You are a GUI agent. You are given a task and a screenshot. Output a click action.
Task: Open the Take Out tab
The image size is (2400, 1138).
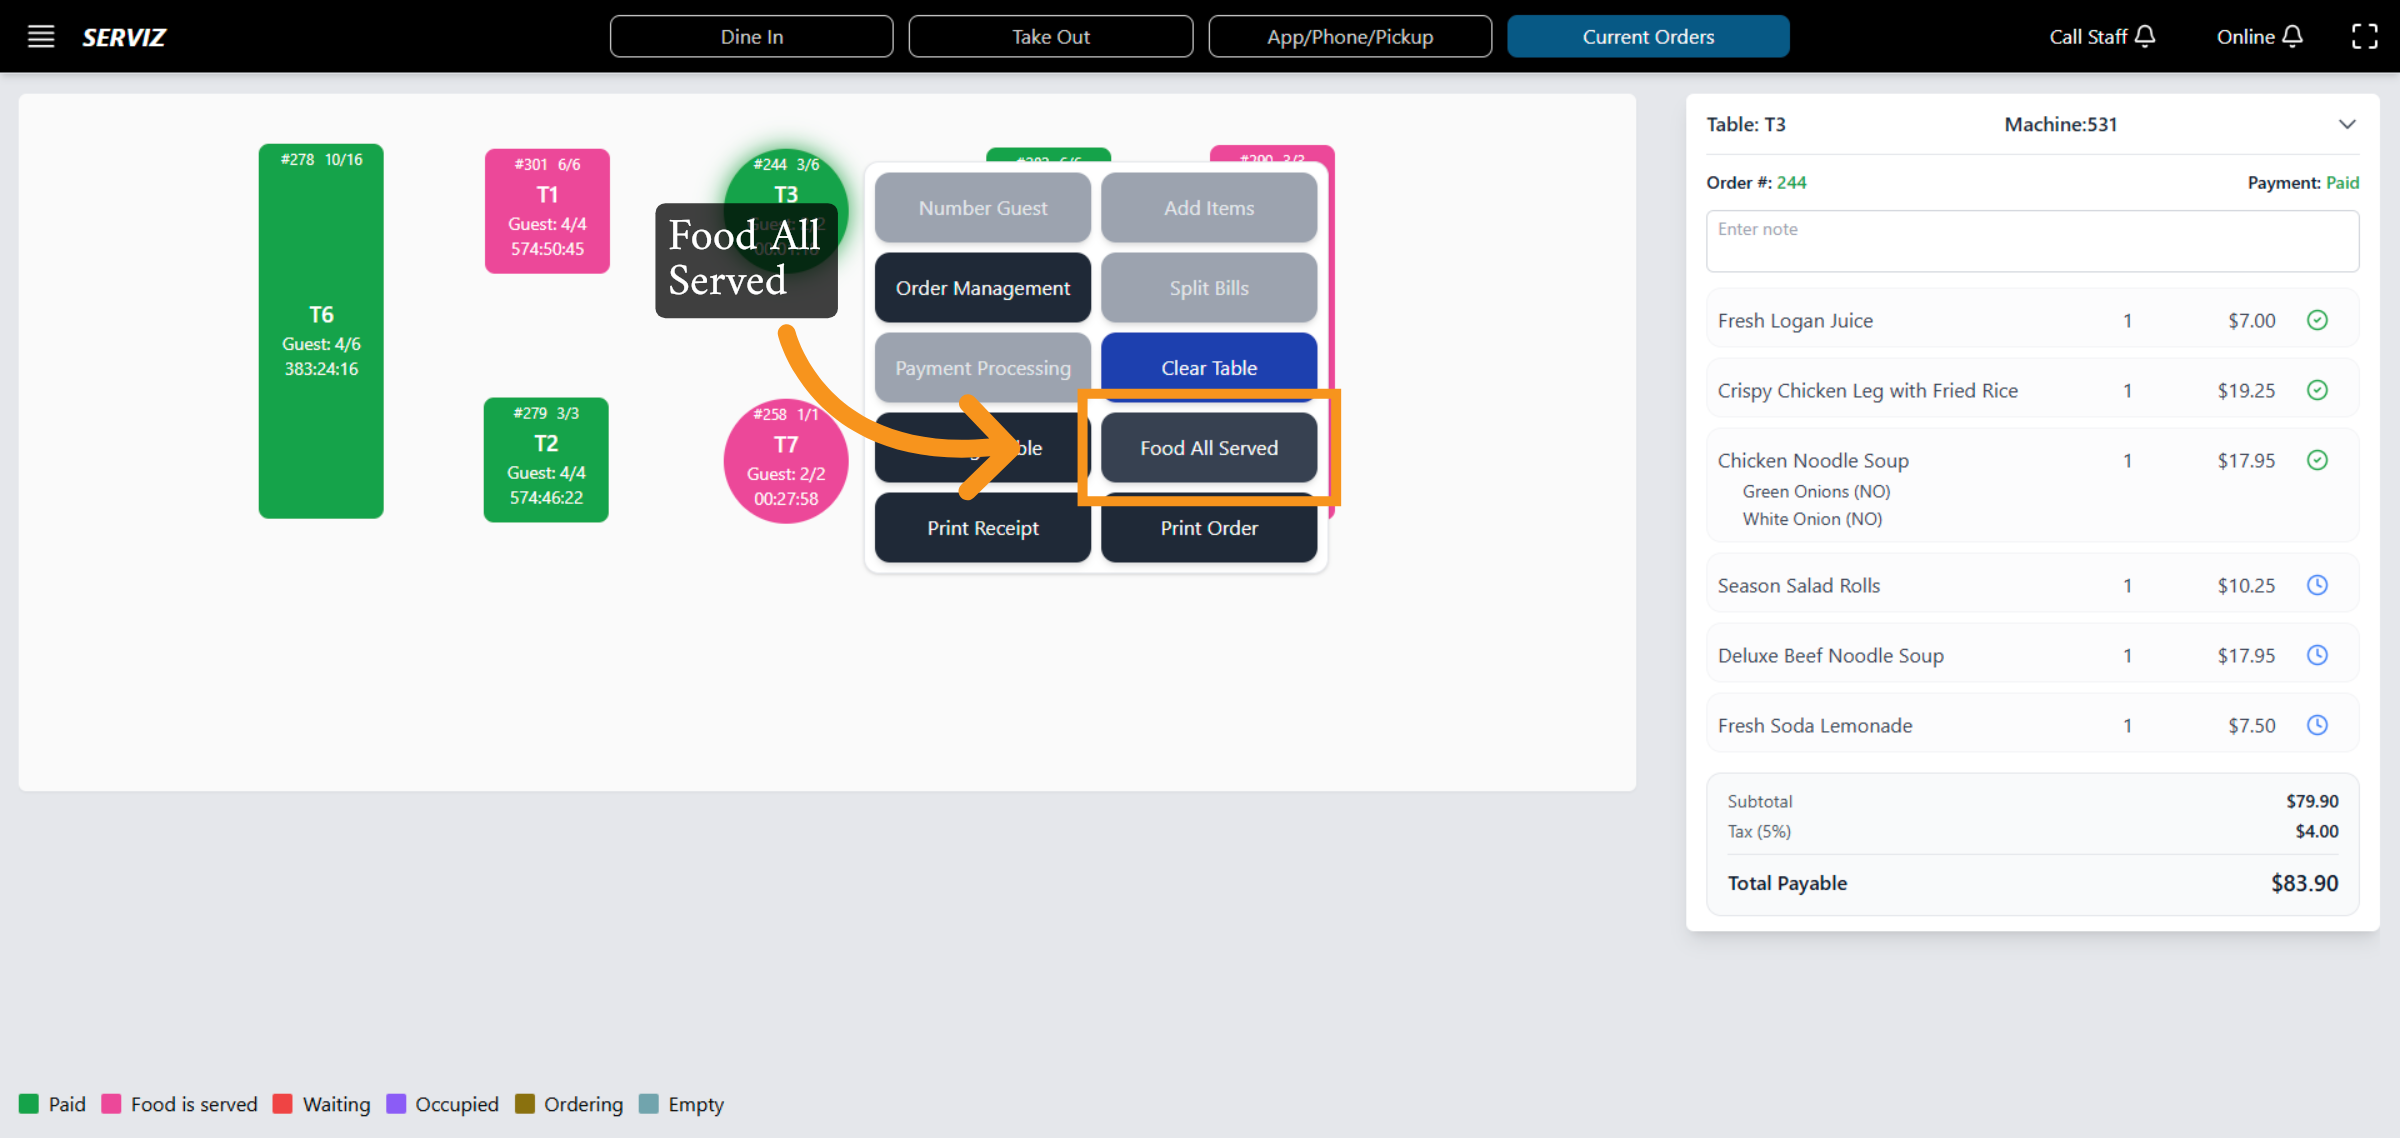tap(1050, 37)
